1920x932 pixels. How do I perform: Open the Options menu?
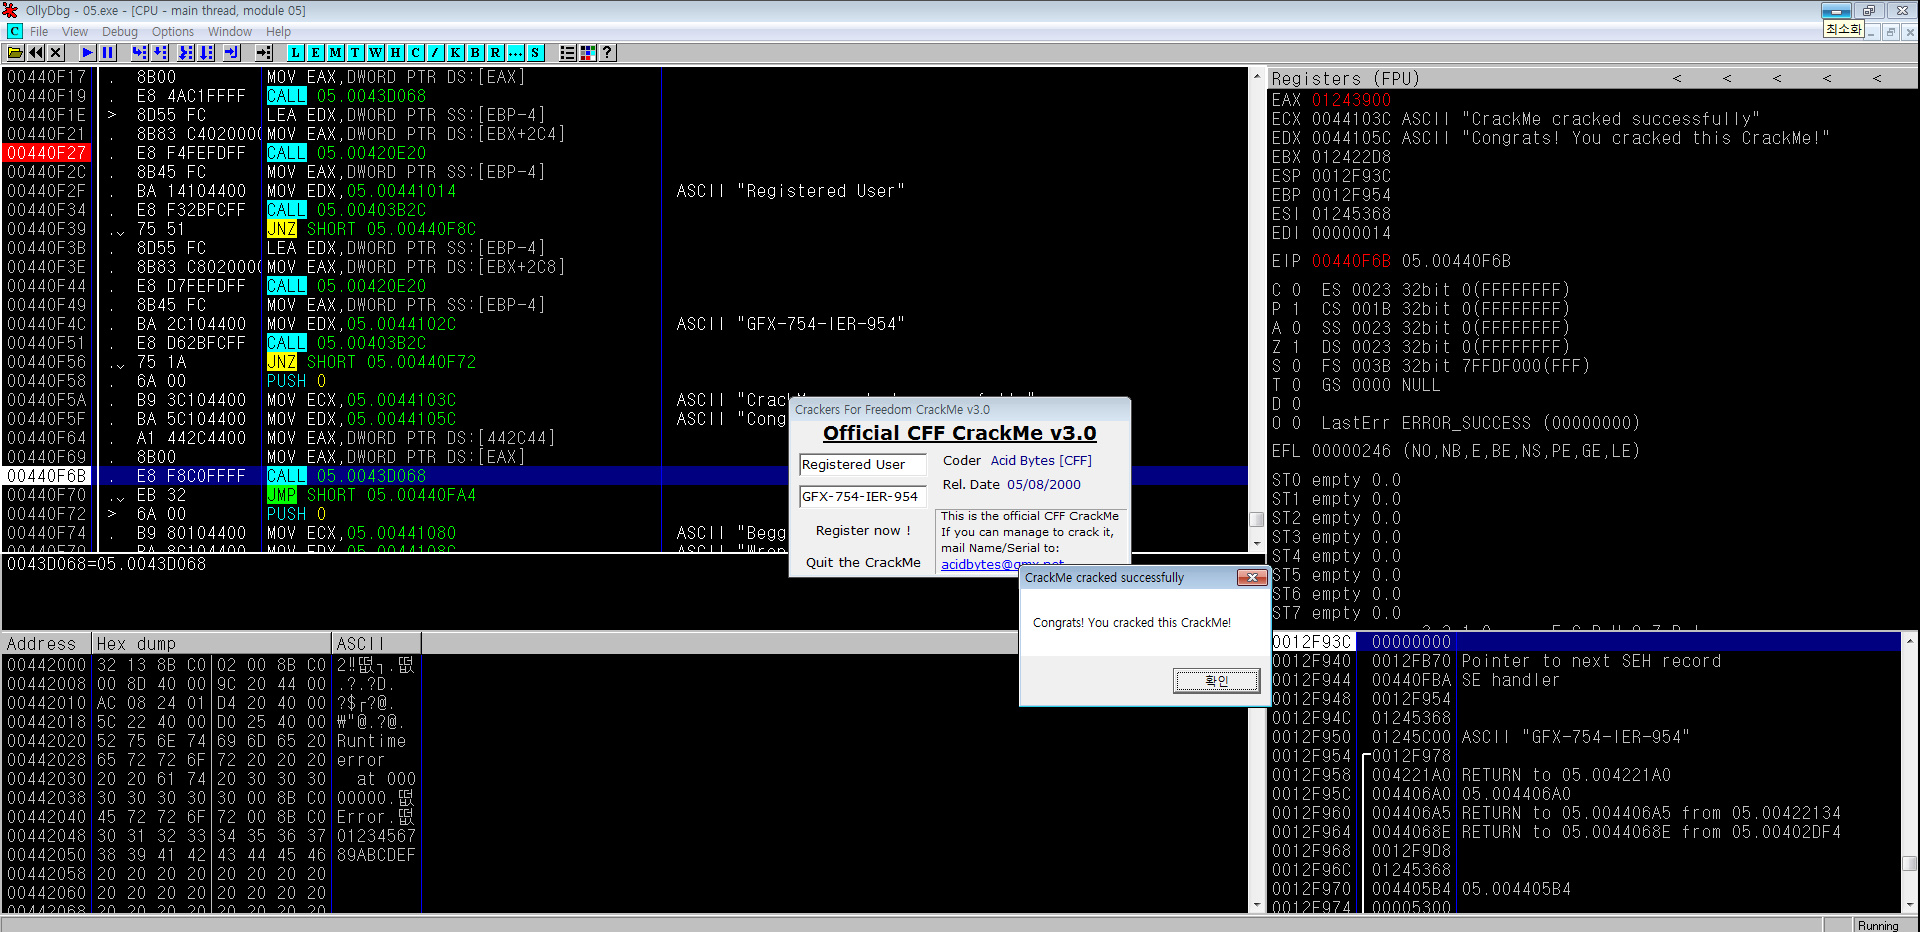pyautogui.click(x=173, y=32)
